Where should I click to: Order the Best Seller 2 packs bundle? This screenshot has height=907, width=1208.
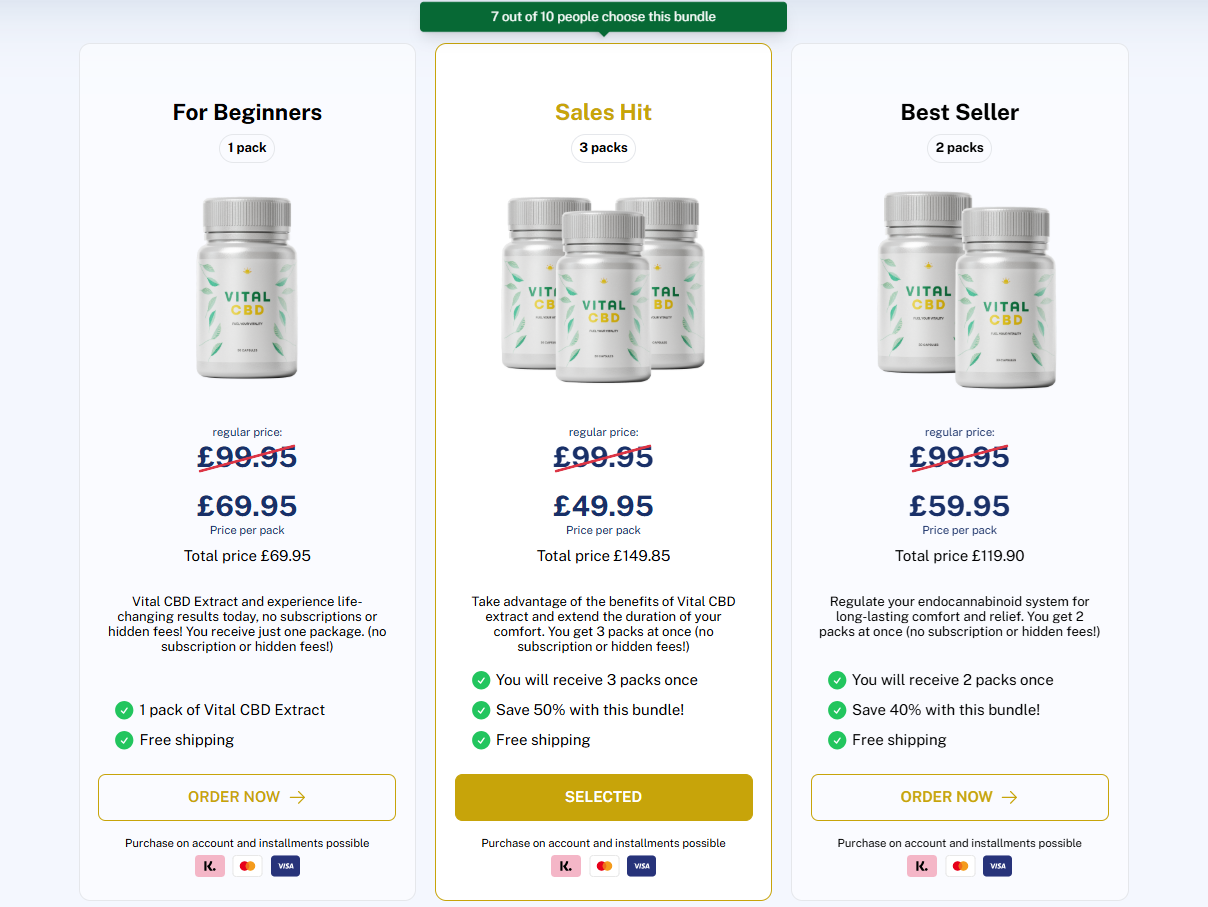[x=959, y=797]
